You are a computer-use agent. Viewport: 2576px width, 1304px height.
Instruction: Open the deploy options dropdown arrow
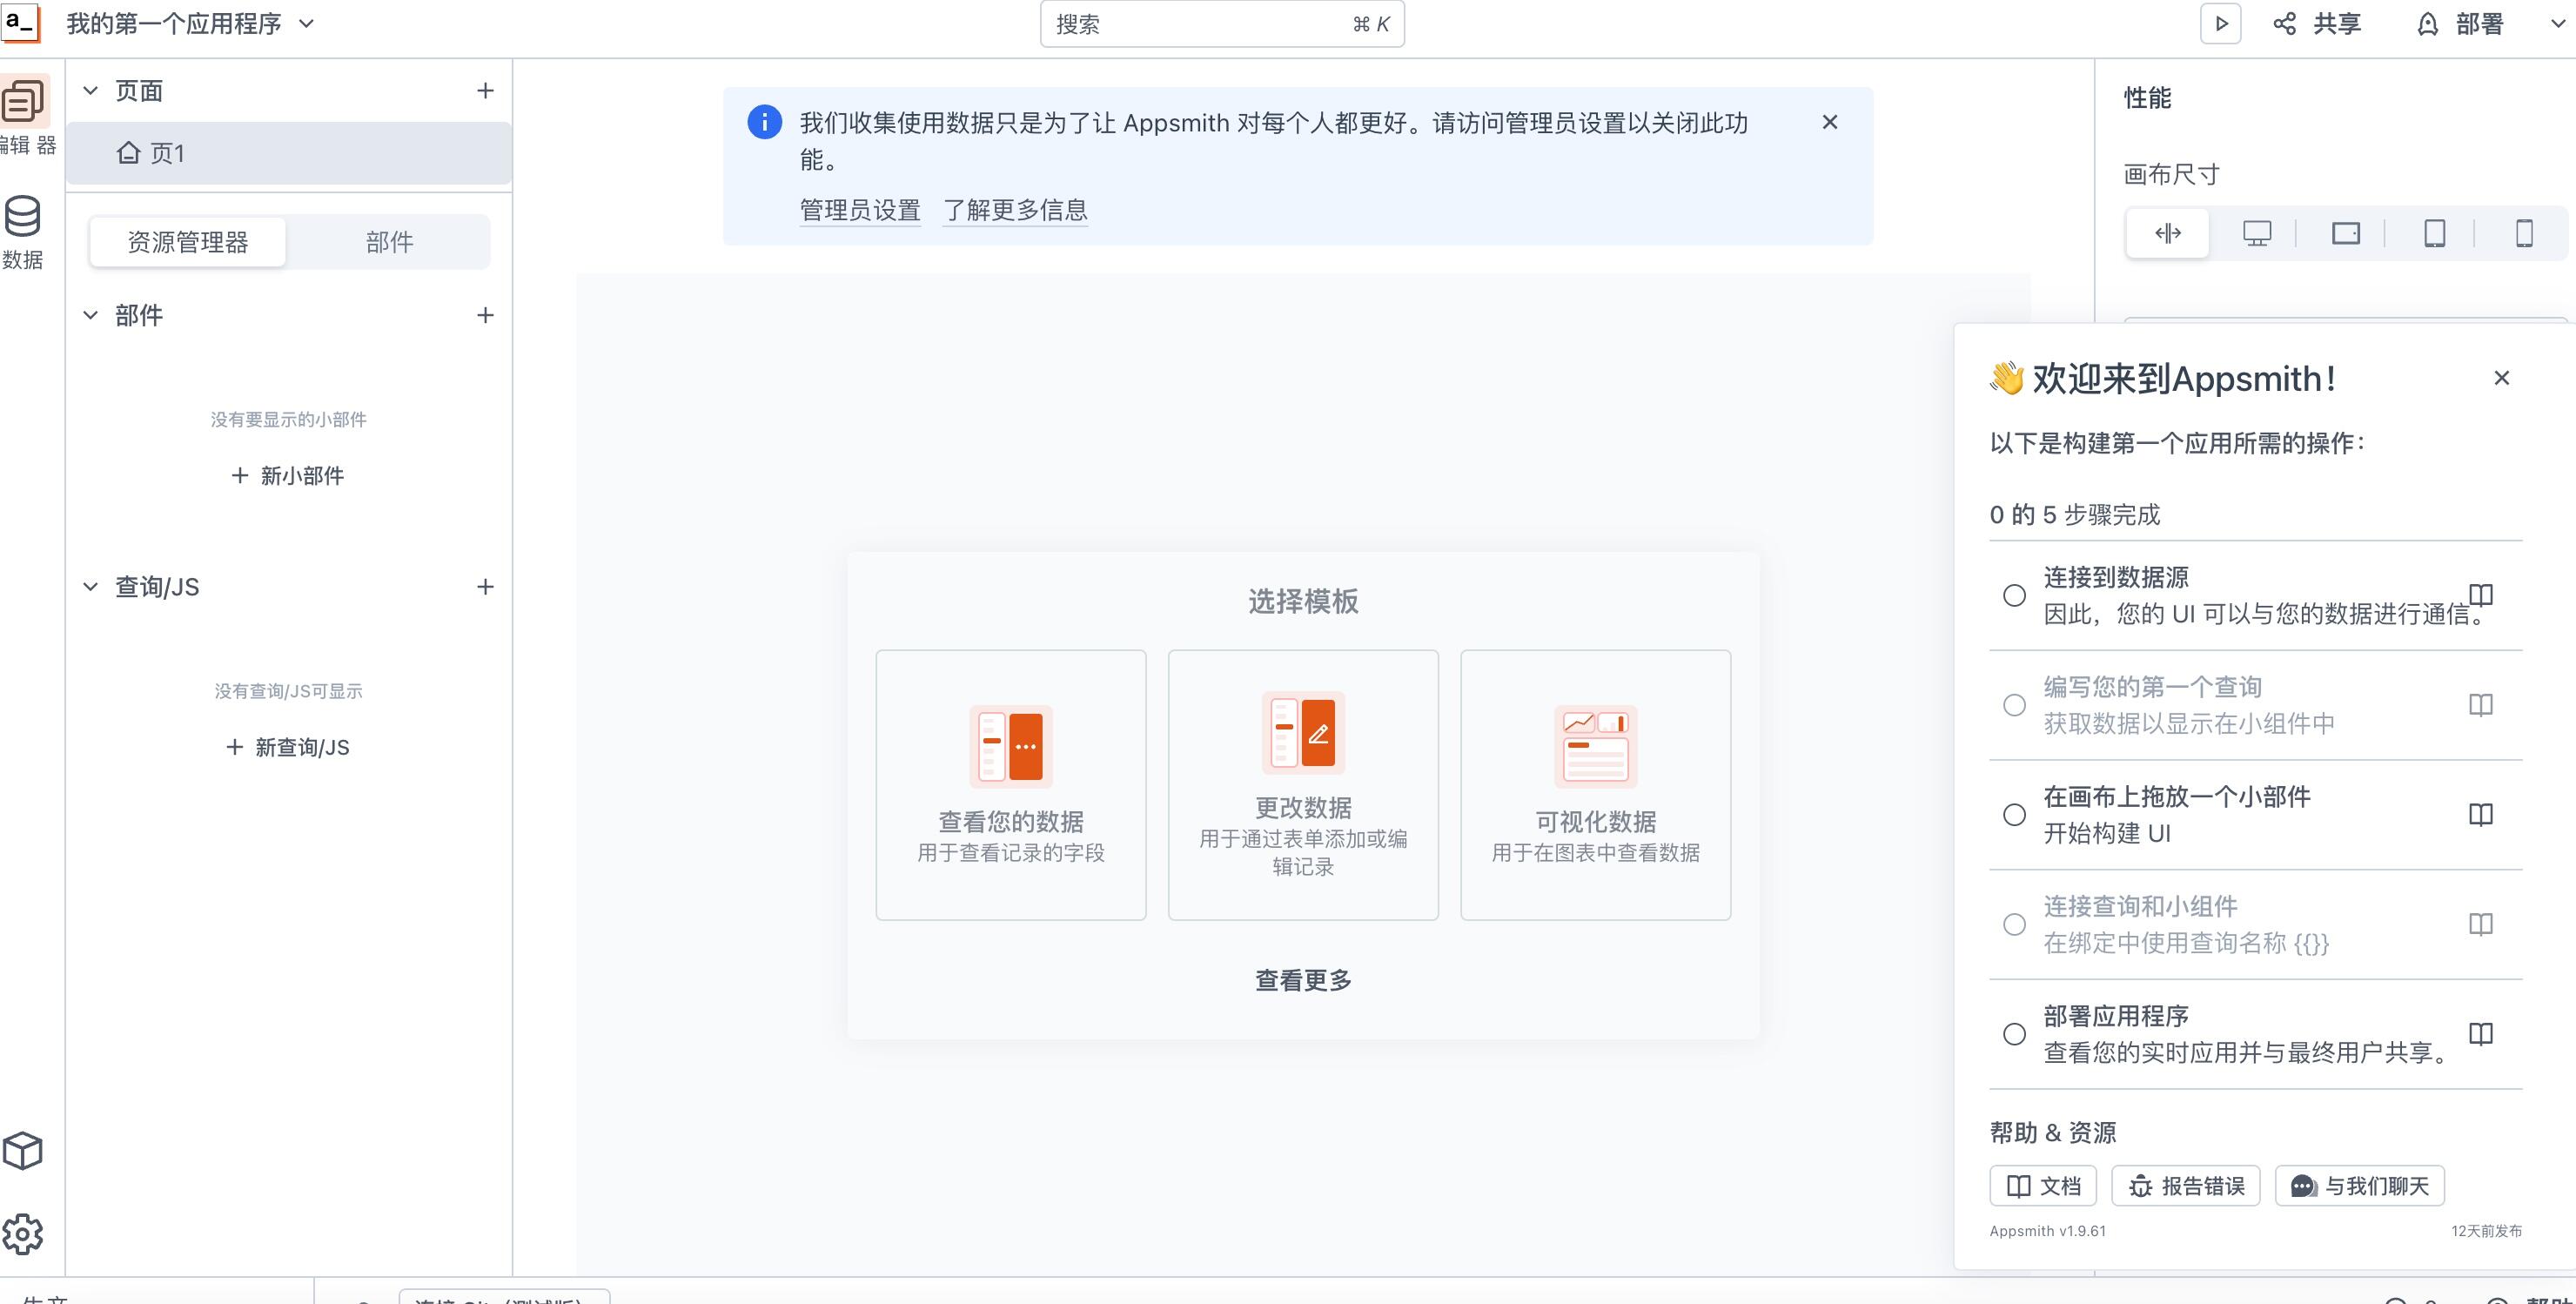(2558, 24)
